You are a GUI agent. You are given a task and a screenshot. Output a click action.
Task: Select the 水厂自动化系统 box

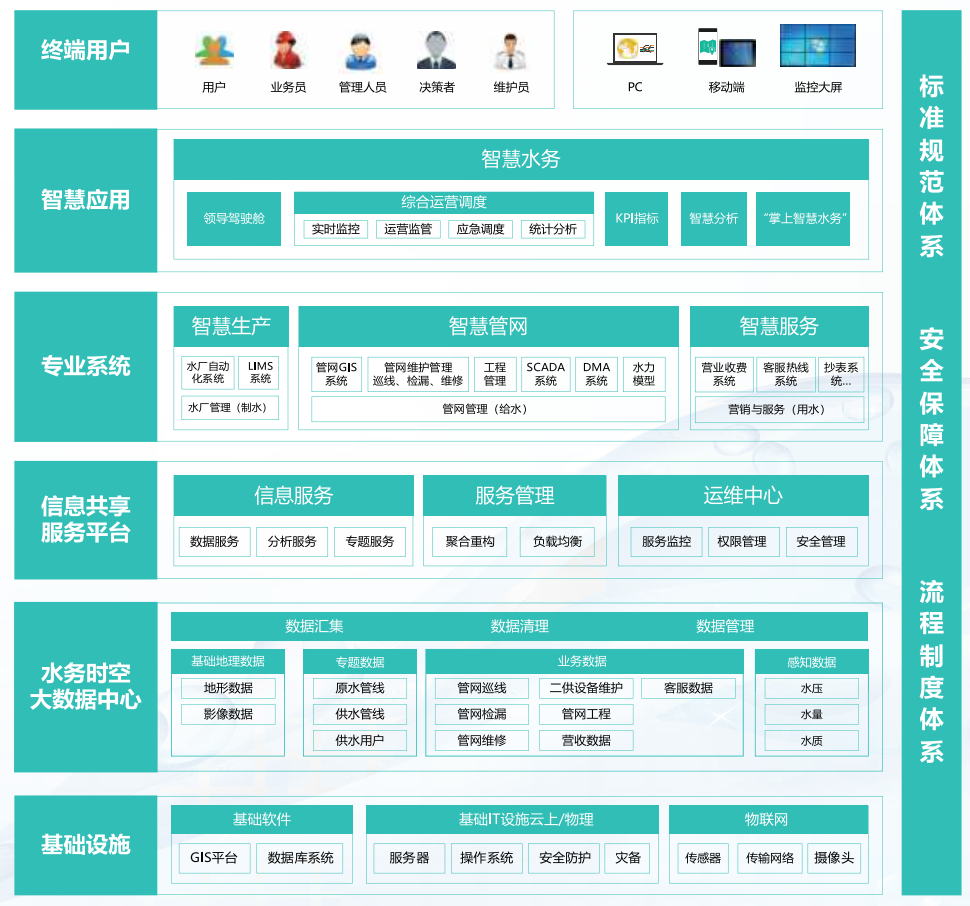208,373
